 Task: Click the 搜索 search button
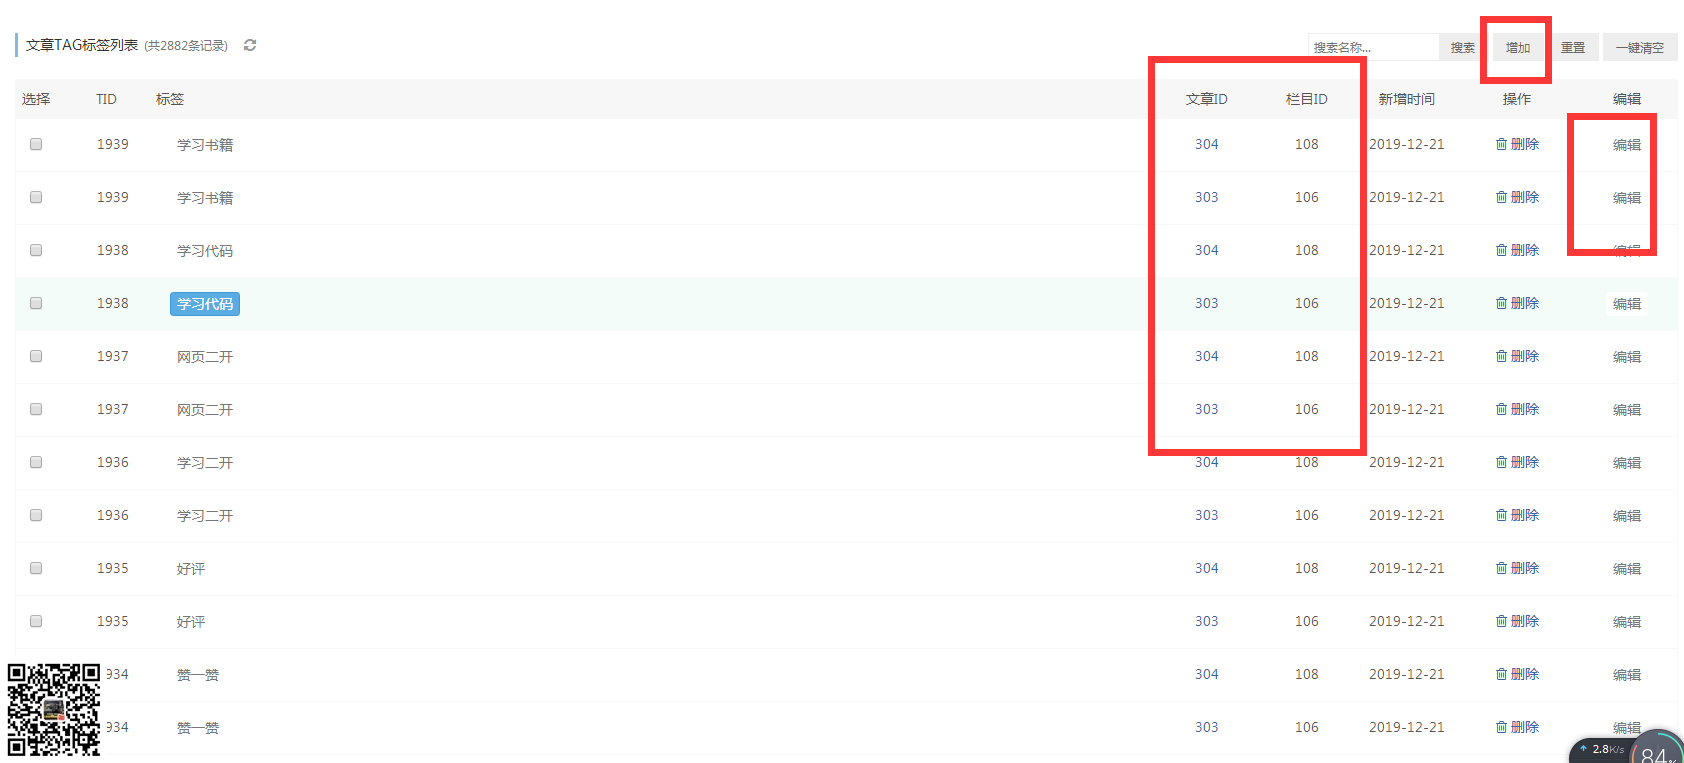click(x=1462, y=47)
